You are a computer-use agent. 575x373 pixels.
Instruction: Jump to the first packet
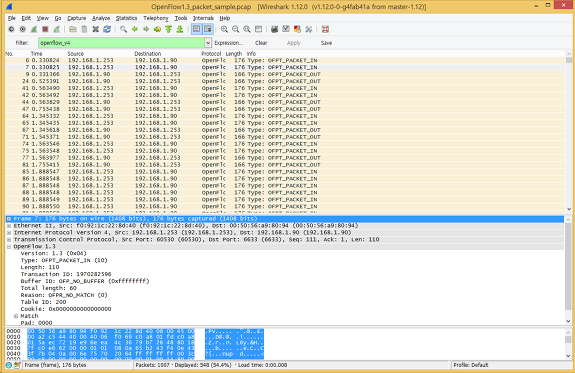(x=169, y=29)
